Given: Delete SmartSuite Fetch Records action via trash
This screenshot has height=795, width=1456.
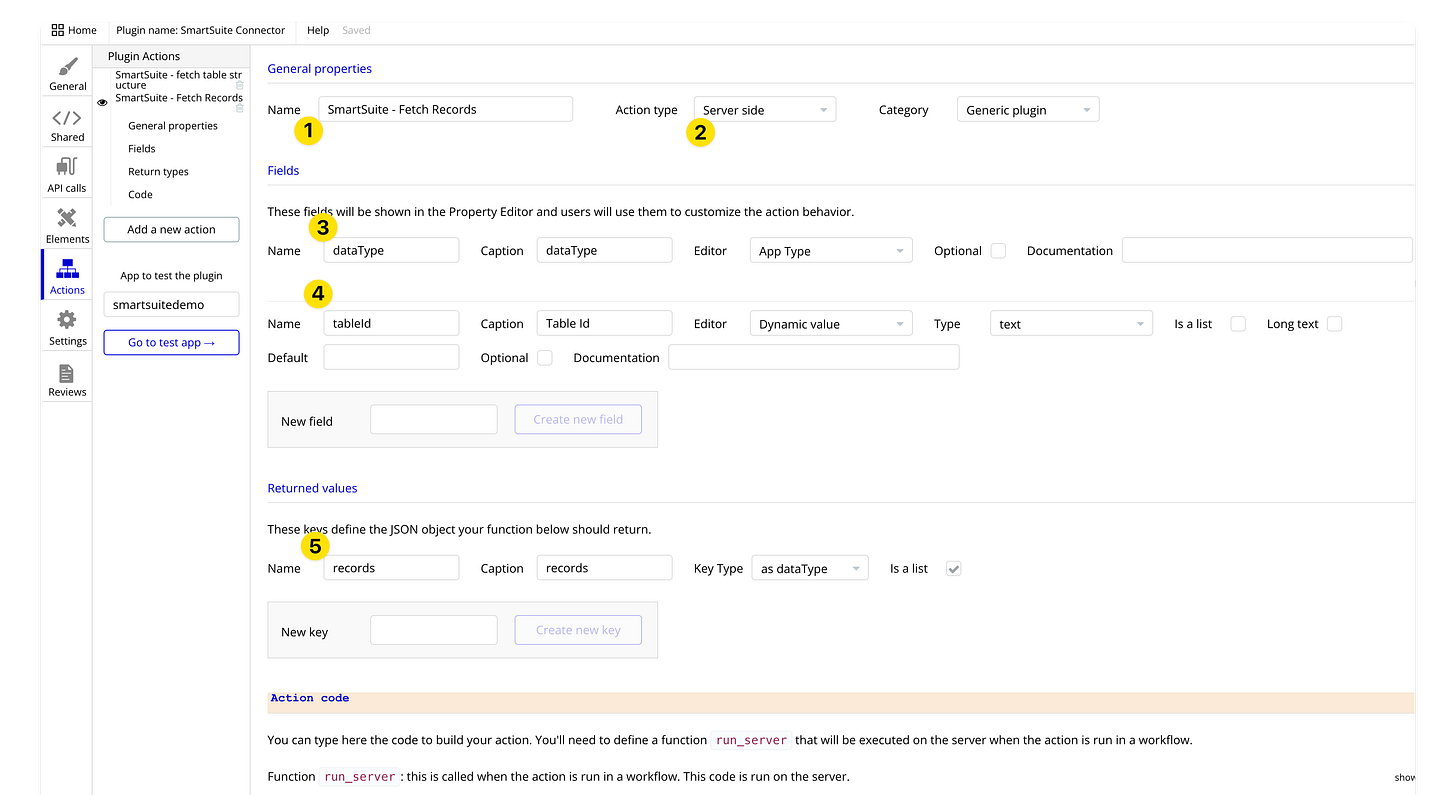Looking at the screenshot, I should click(x=240, y=107).
